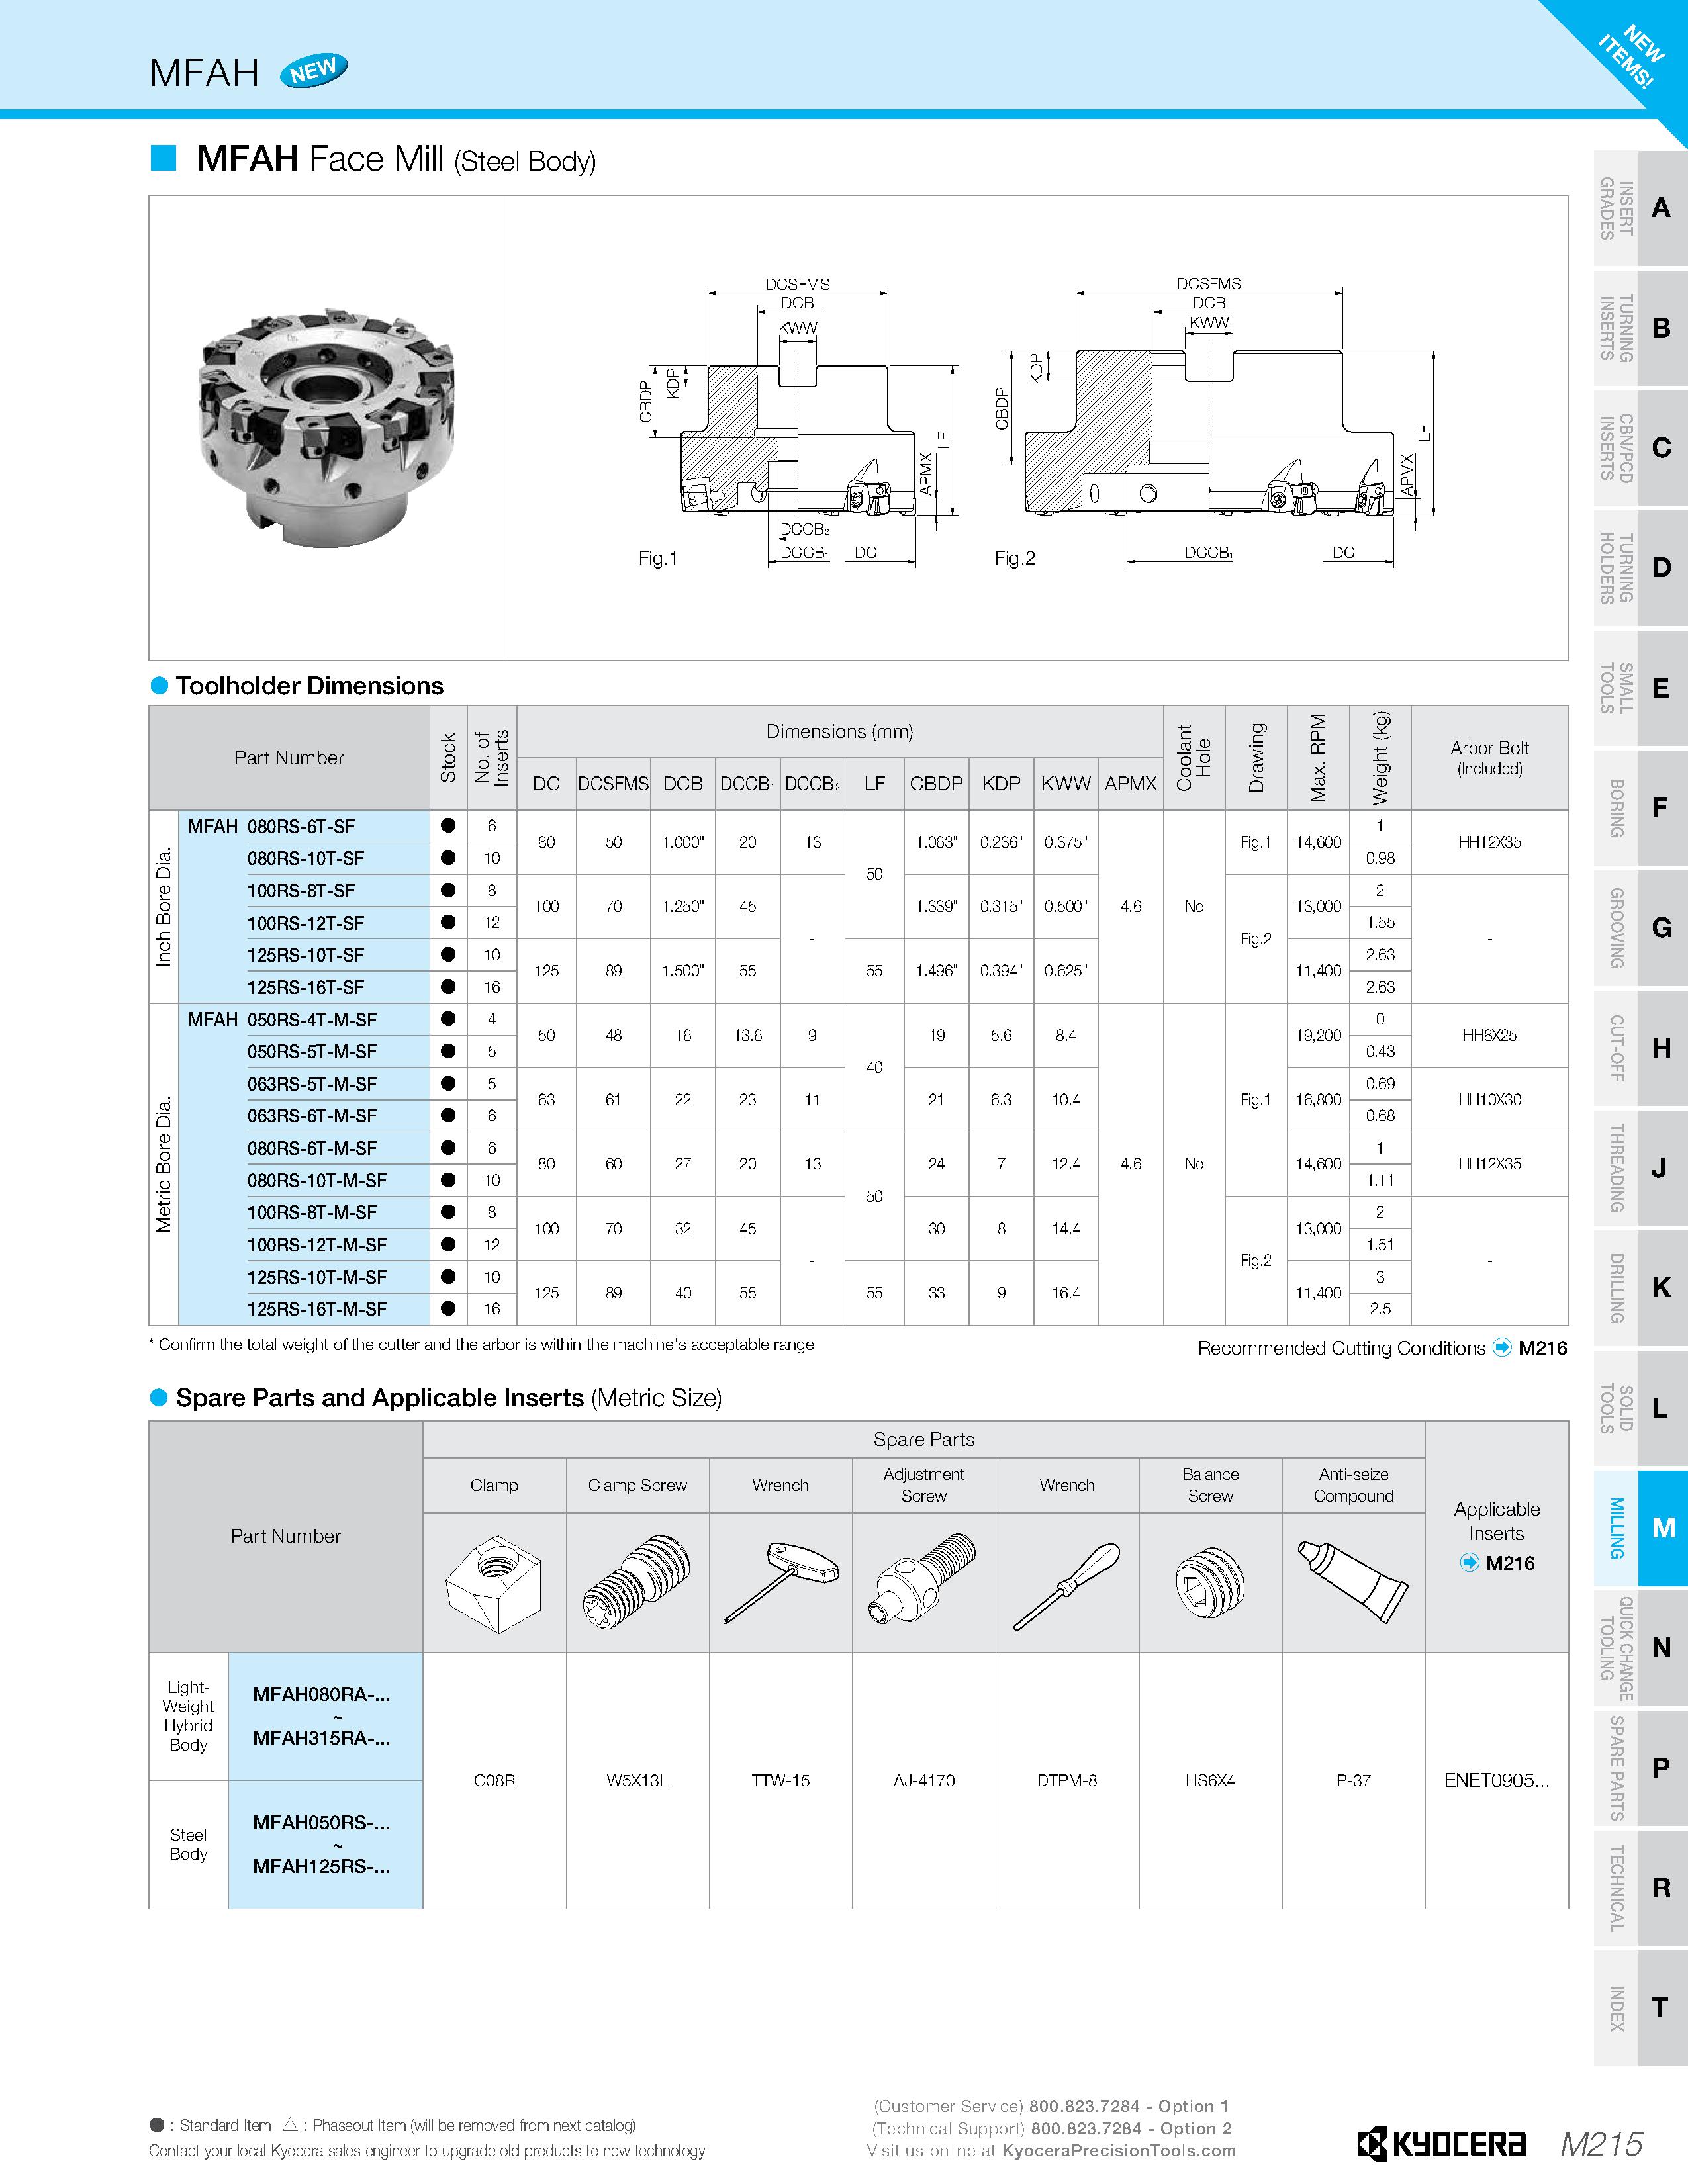Click the C08R clamp part code

tap(494, 1781)
